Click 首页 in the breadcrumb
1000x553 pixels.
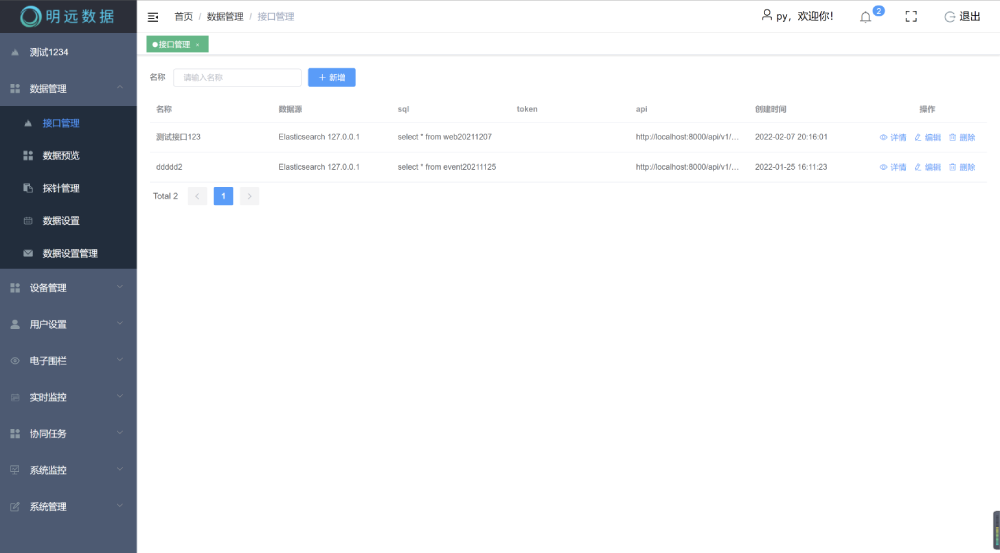(184, 17)
